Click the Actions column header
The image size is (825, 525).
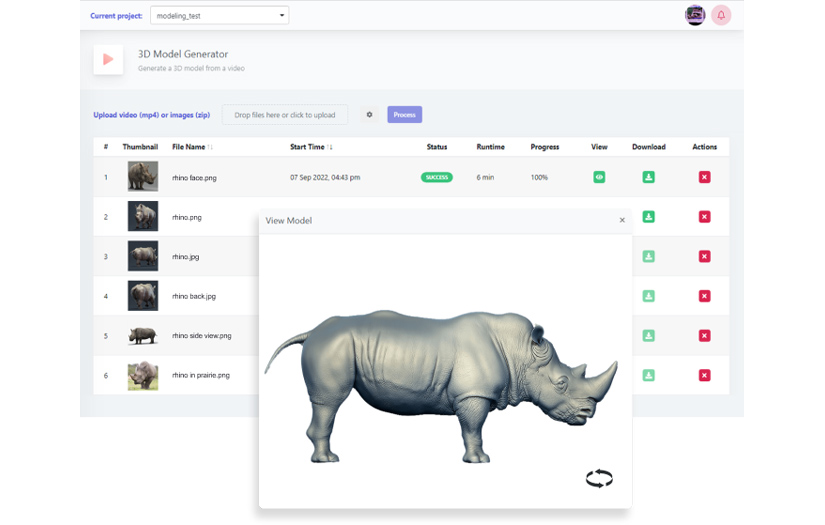tap(705, 147)
